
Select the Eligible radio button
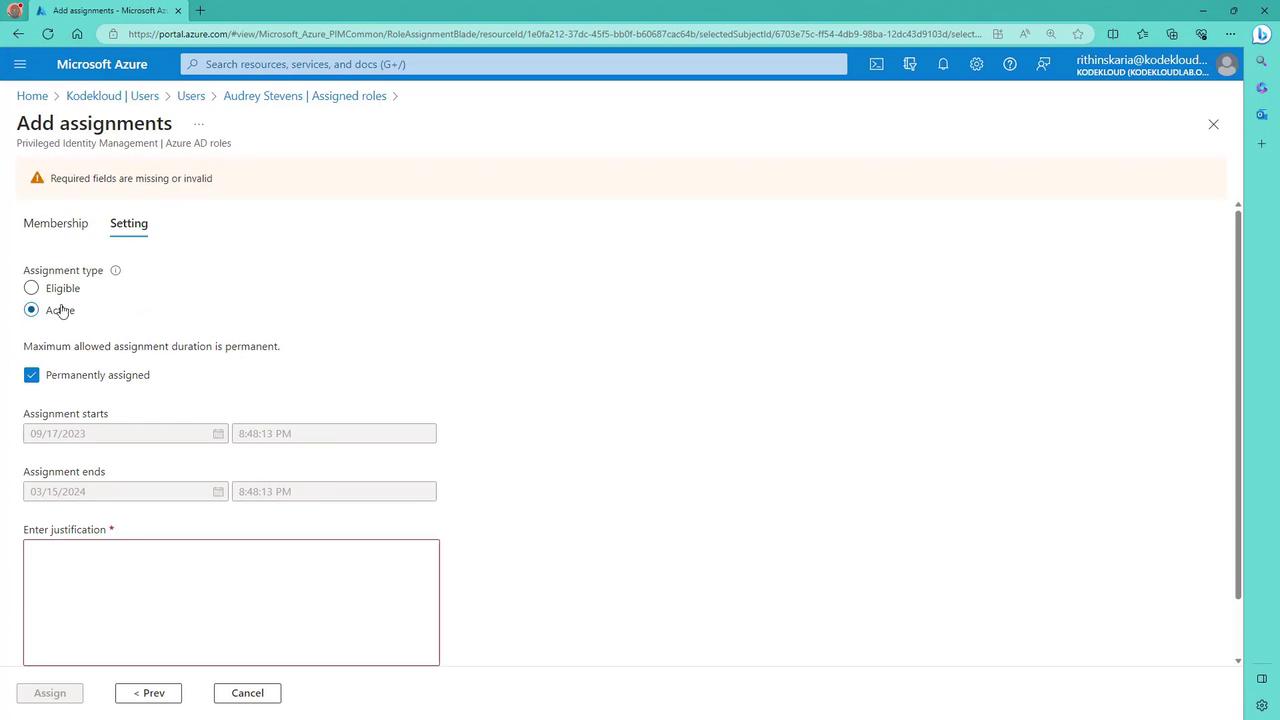coord(31,288)
